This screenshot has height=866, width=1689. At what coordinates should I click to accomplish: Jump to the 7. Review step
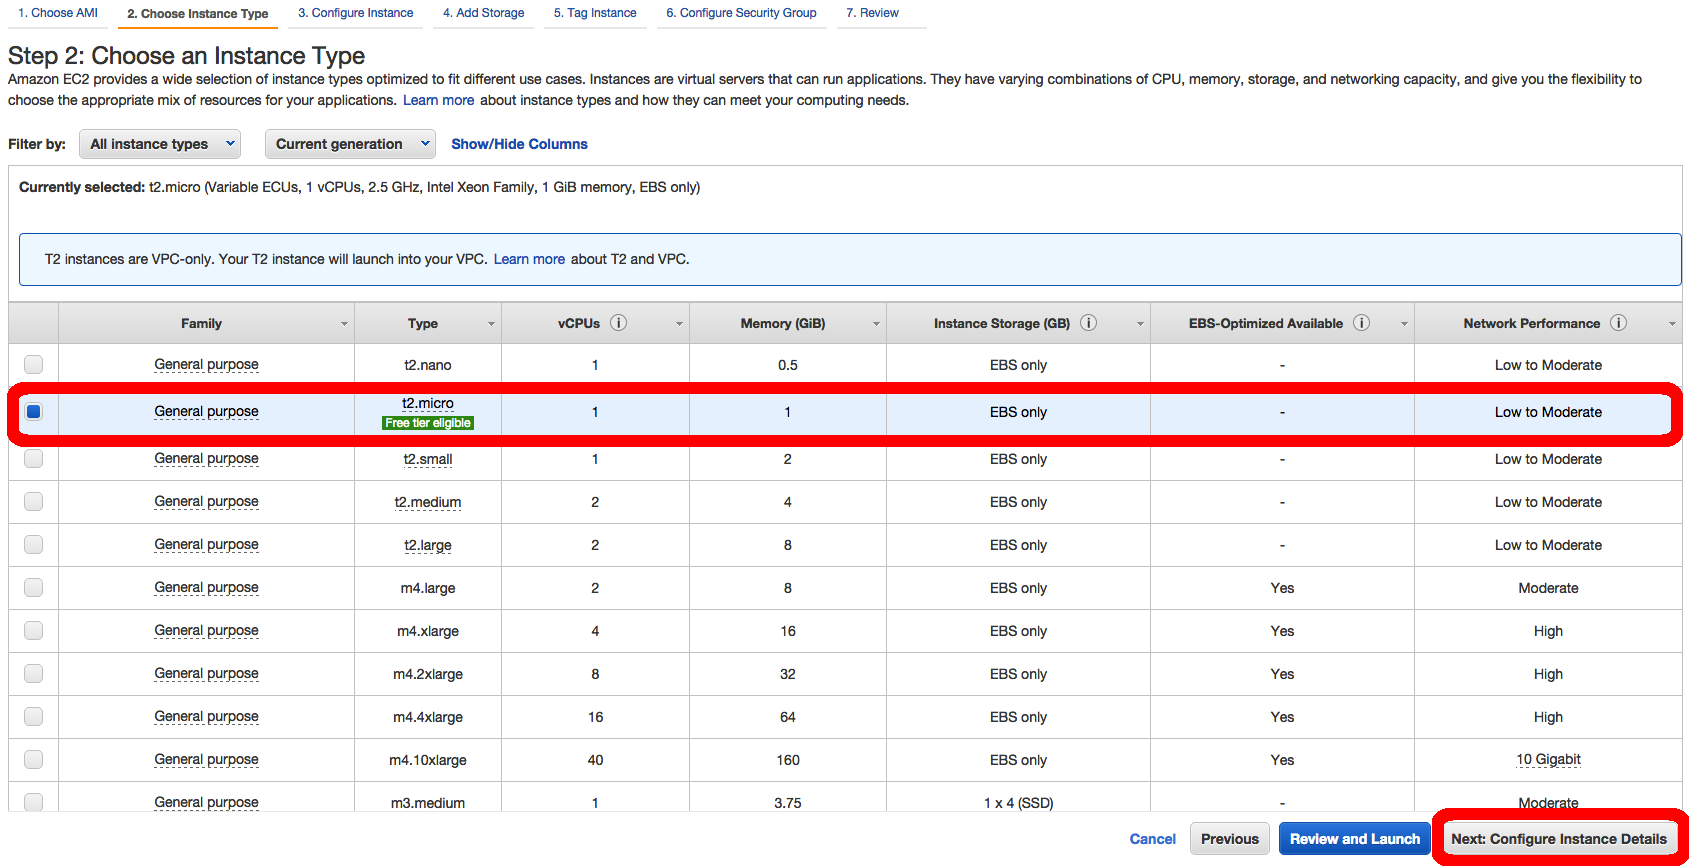coord(872,13)
